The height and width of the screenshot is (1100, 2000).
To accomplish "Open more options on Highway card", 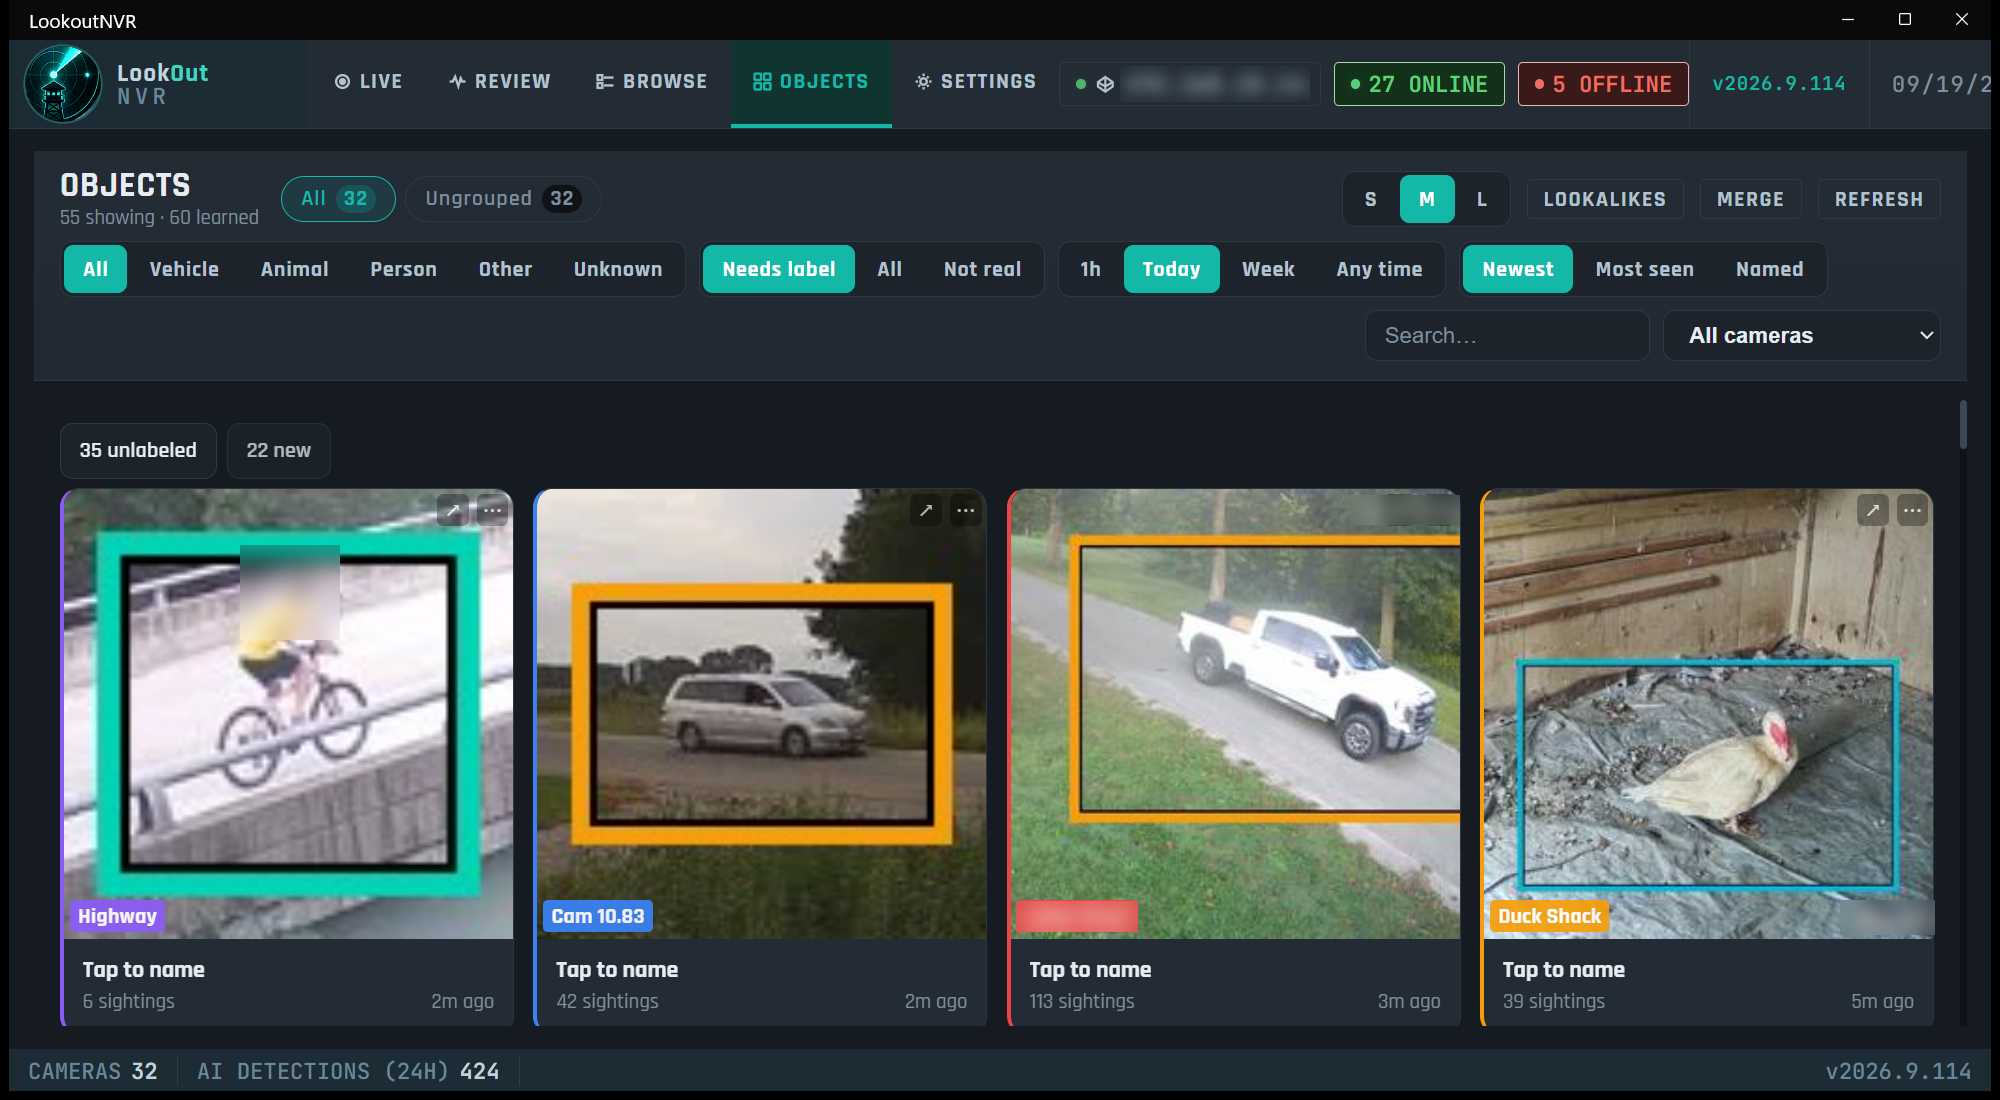I will click(493, 511).
